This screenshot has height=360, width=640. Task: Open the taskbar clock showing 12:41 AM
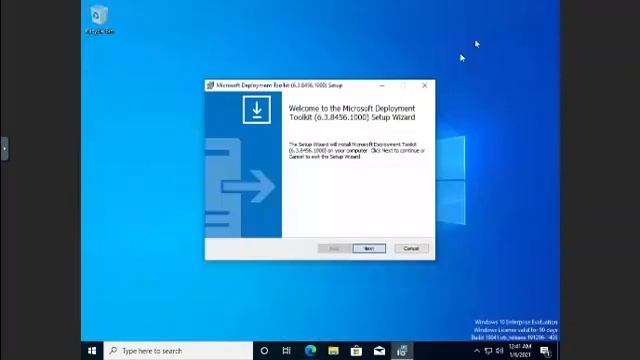click(520, 351)
